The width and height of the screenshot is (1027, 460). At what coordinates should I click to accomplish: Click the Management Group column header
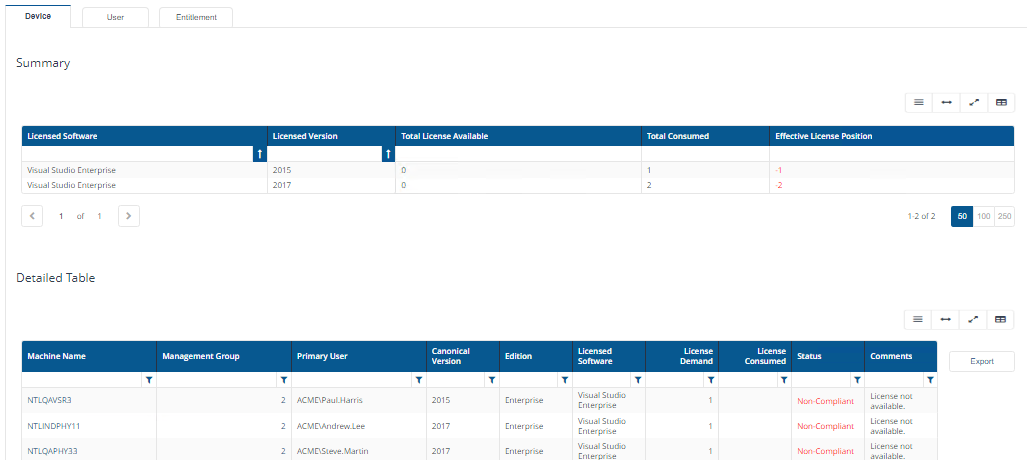coord(224,356)
